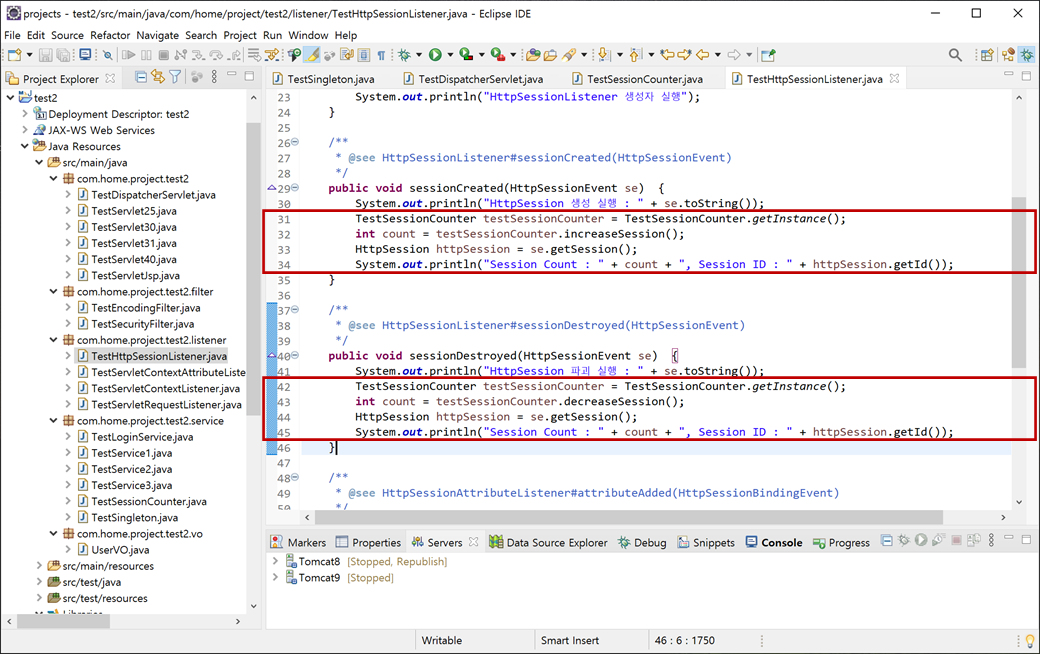Viewport: 1040px width, 654px height.
Task: Open the New wizard dropdown arrow
Action: [29, 55]
